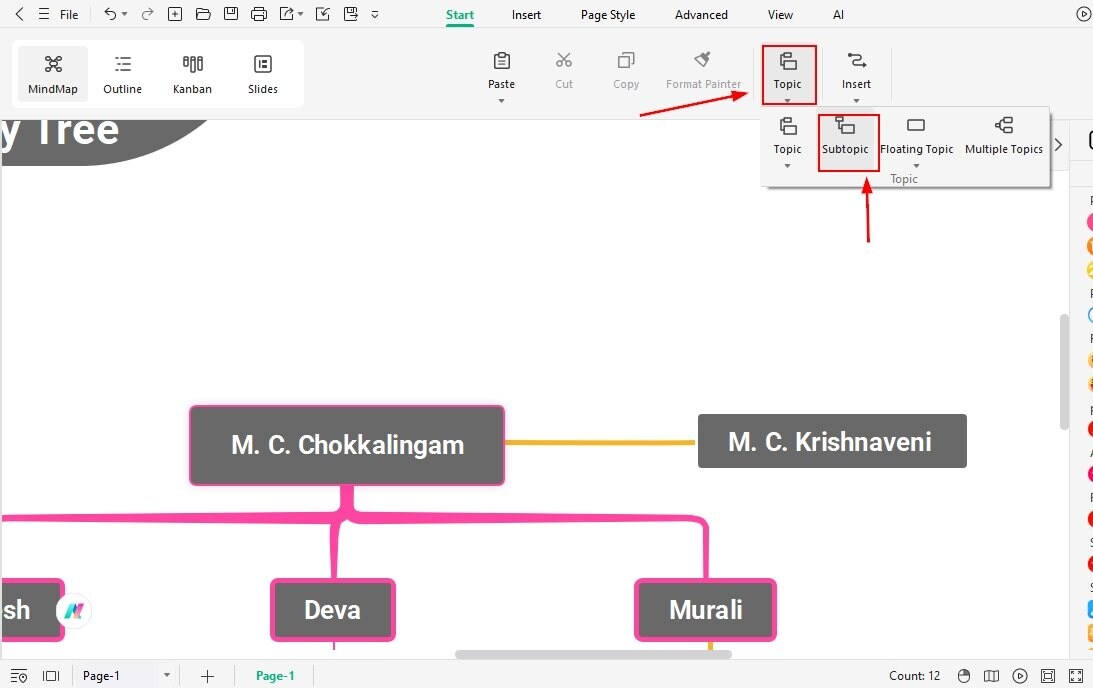Image resolution: width=1093 pixels, height=688 pixels.
Task: Expand the Insert button dropdown arrow
Action: pos(856,99)
